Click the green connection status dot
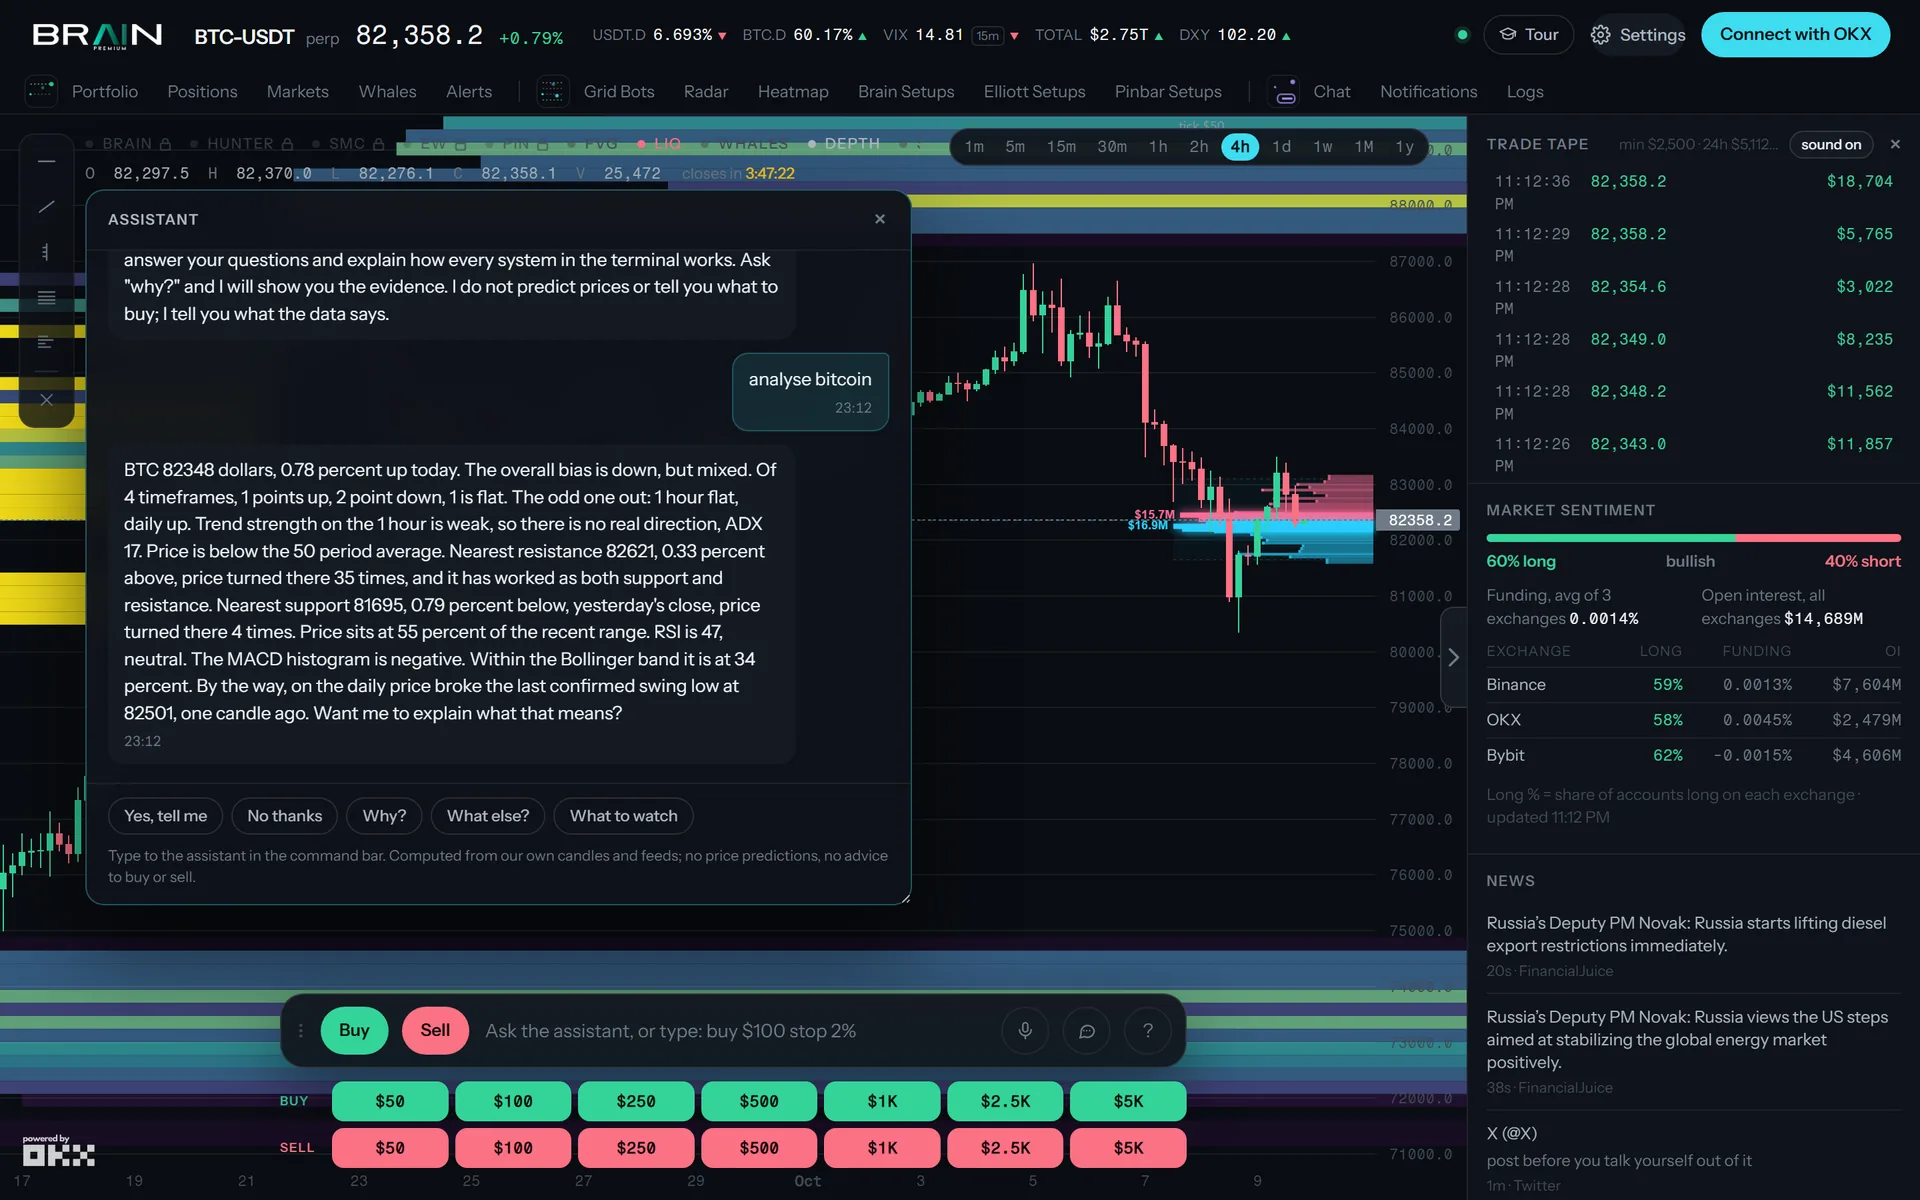Image resolution: width=1920 pixels, height=1200 pixels. [x=1462, y=35]
